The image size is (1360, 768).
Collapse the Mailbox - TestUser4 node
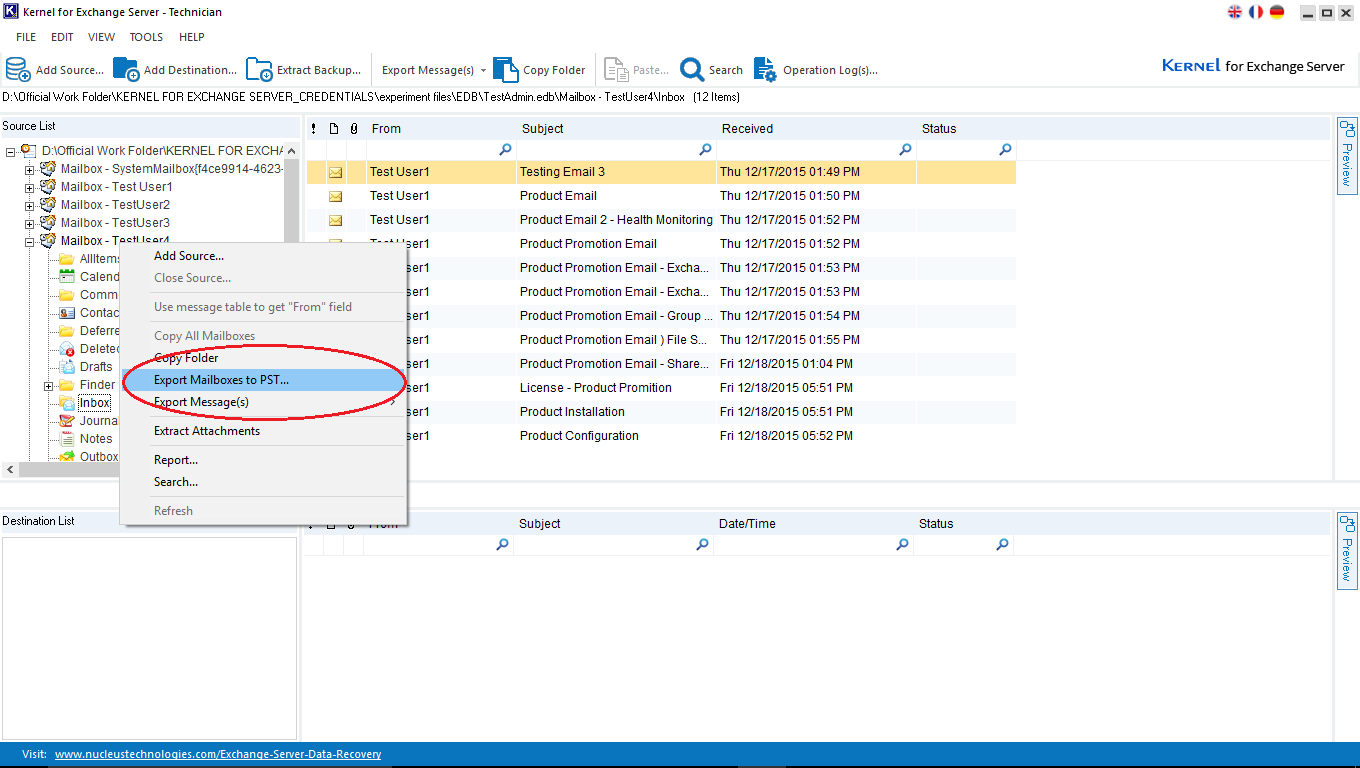tap(30, 241)
